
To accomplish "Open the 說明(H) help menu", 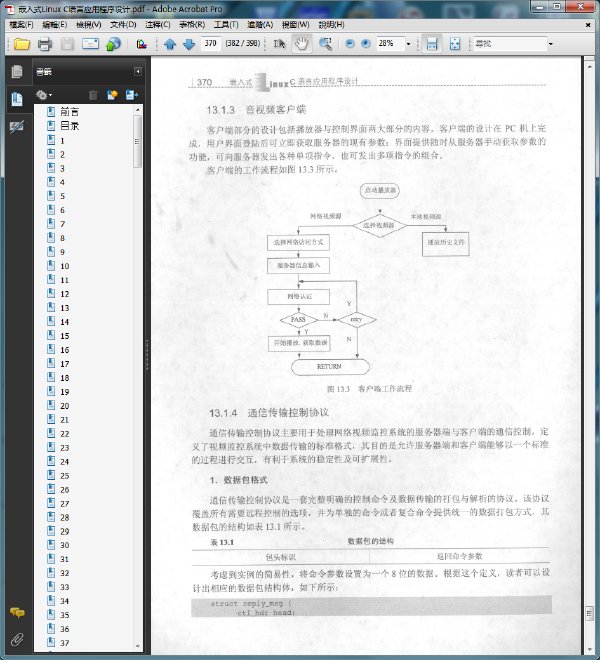I will (x=331, y=25).
